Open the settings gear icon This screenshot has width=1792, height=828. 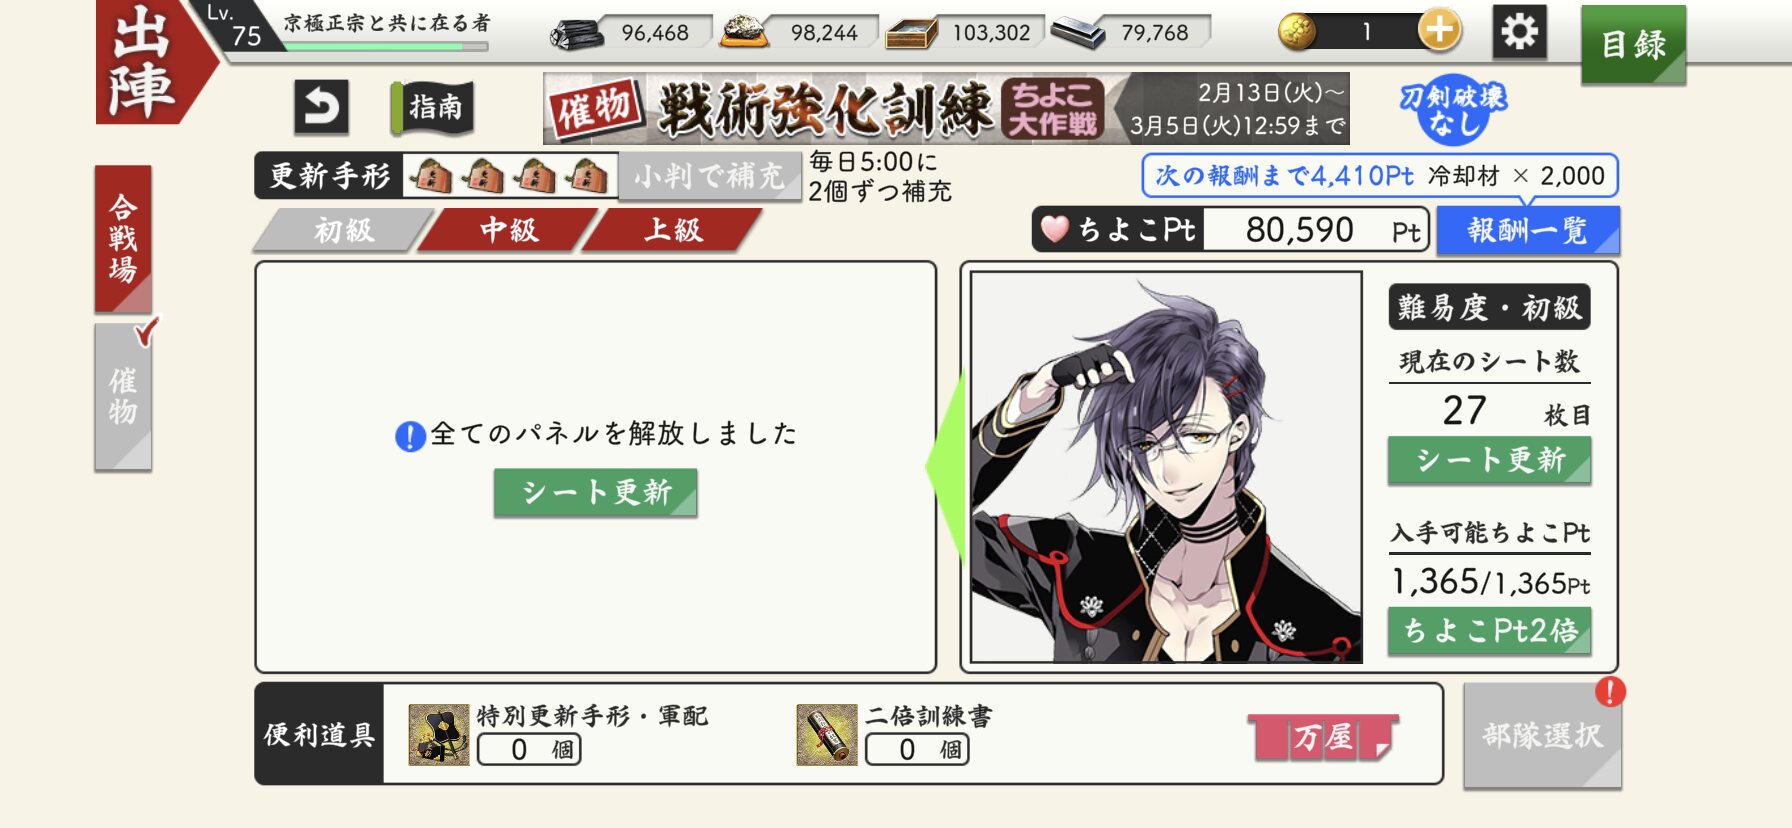1520,32
